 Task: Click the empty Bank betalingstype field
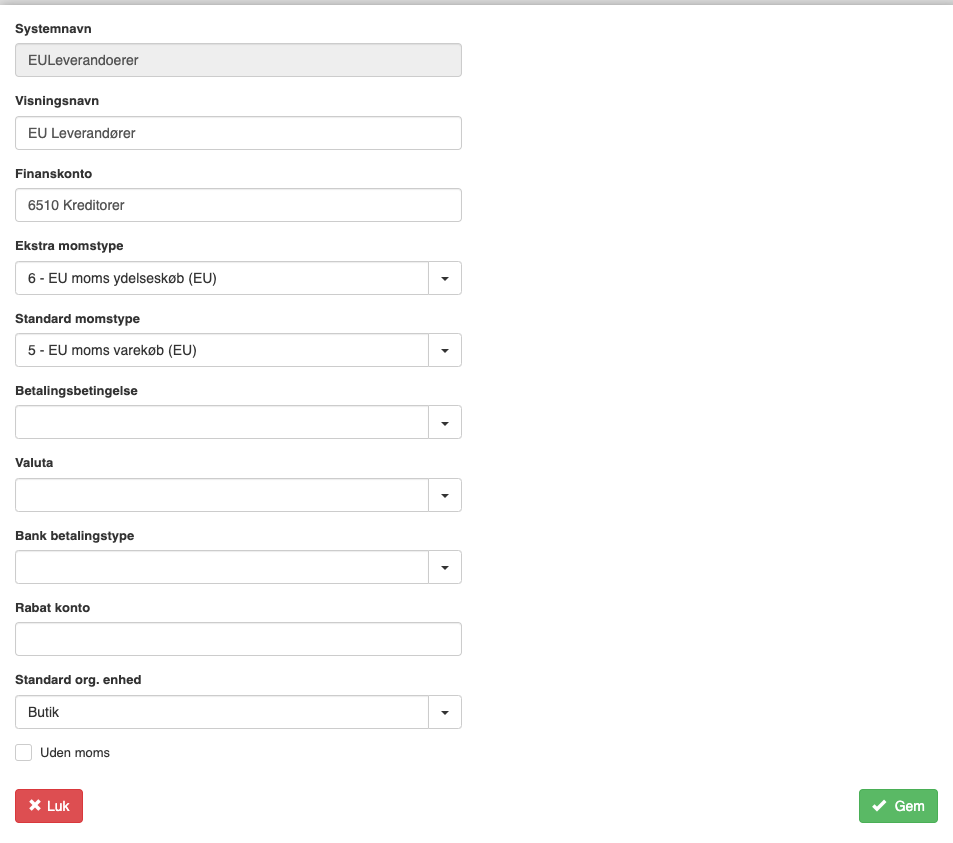222,567
